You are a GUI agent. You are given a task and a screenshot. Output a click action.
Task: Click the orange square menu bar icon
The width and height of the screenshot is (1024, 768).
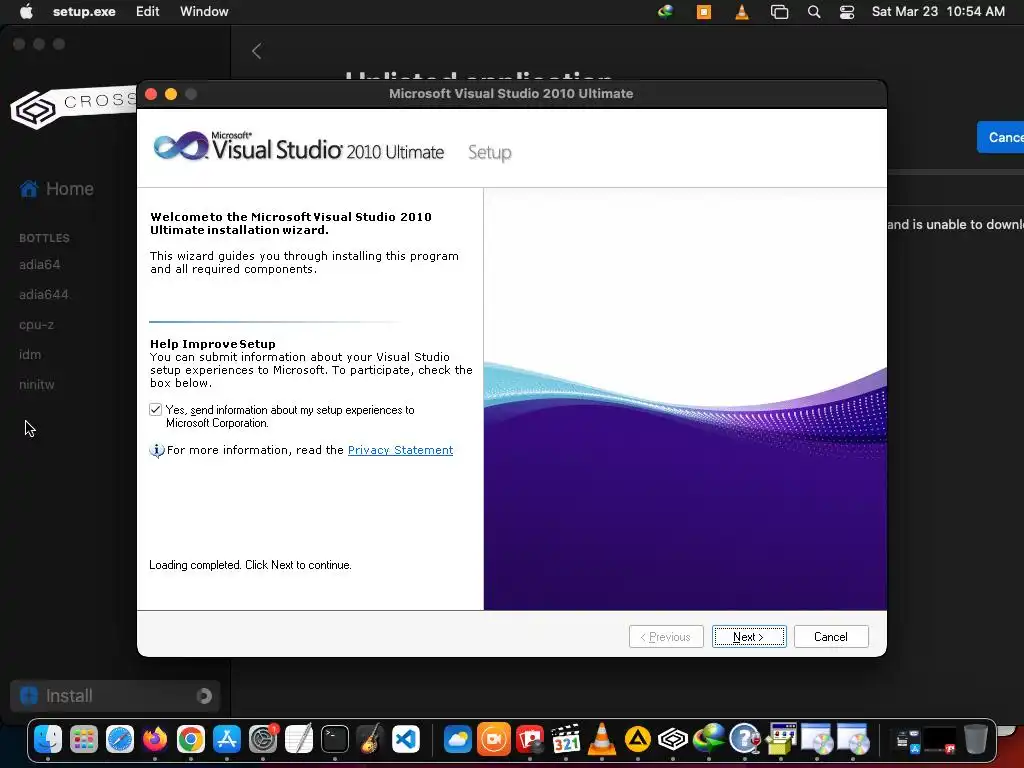point(704,11)
